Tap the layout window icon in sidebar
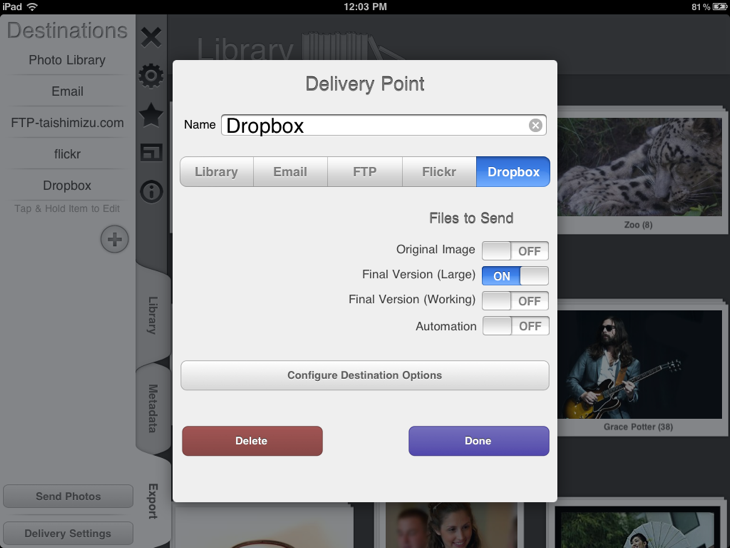730x548 pixels. coord(151,153)
